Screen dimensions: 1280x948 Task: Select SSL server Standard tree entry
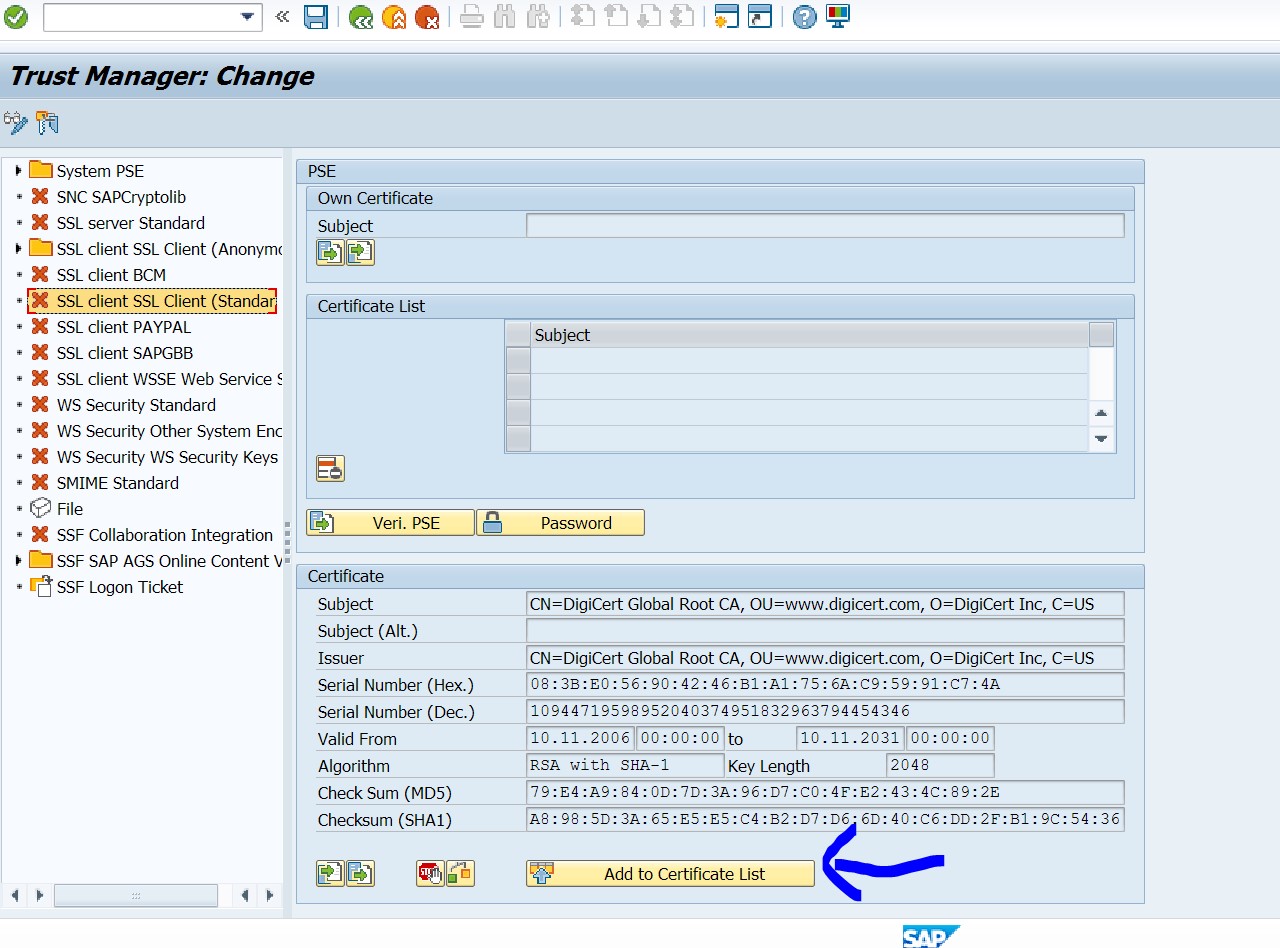point(131,223)
